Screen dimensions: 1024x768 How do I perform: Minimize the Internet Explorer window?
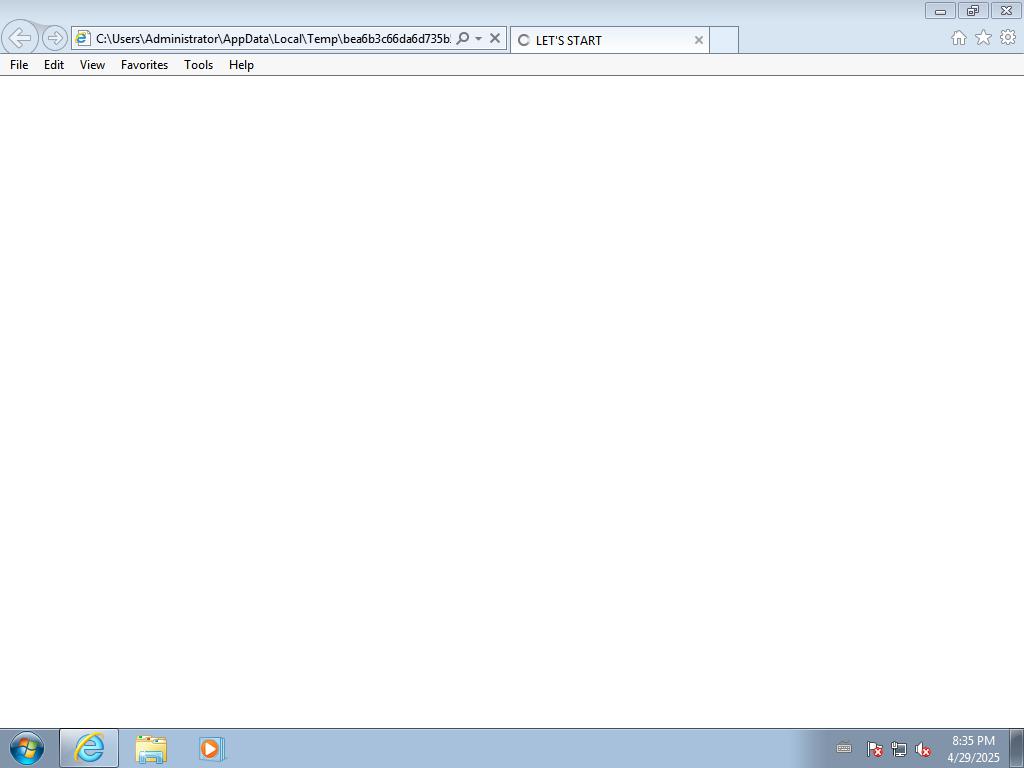[940, 10]
